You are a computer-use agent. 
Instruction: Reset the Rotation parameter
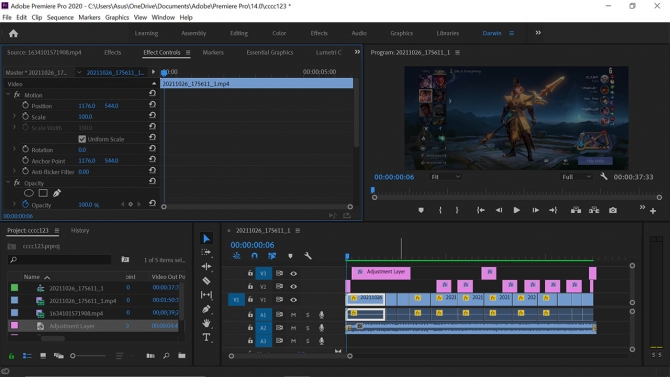pos(152,149)
